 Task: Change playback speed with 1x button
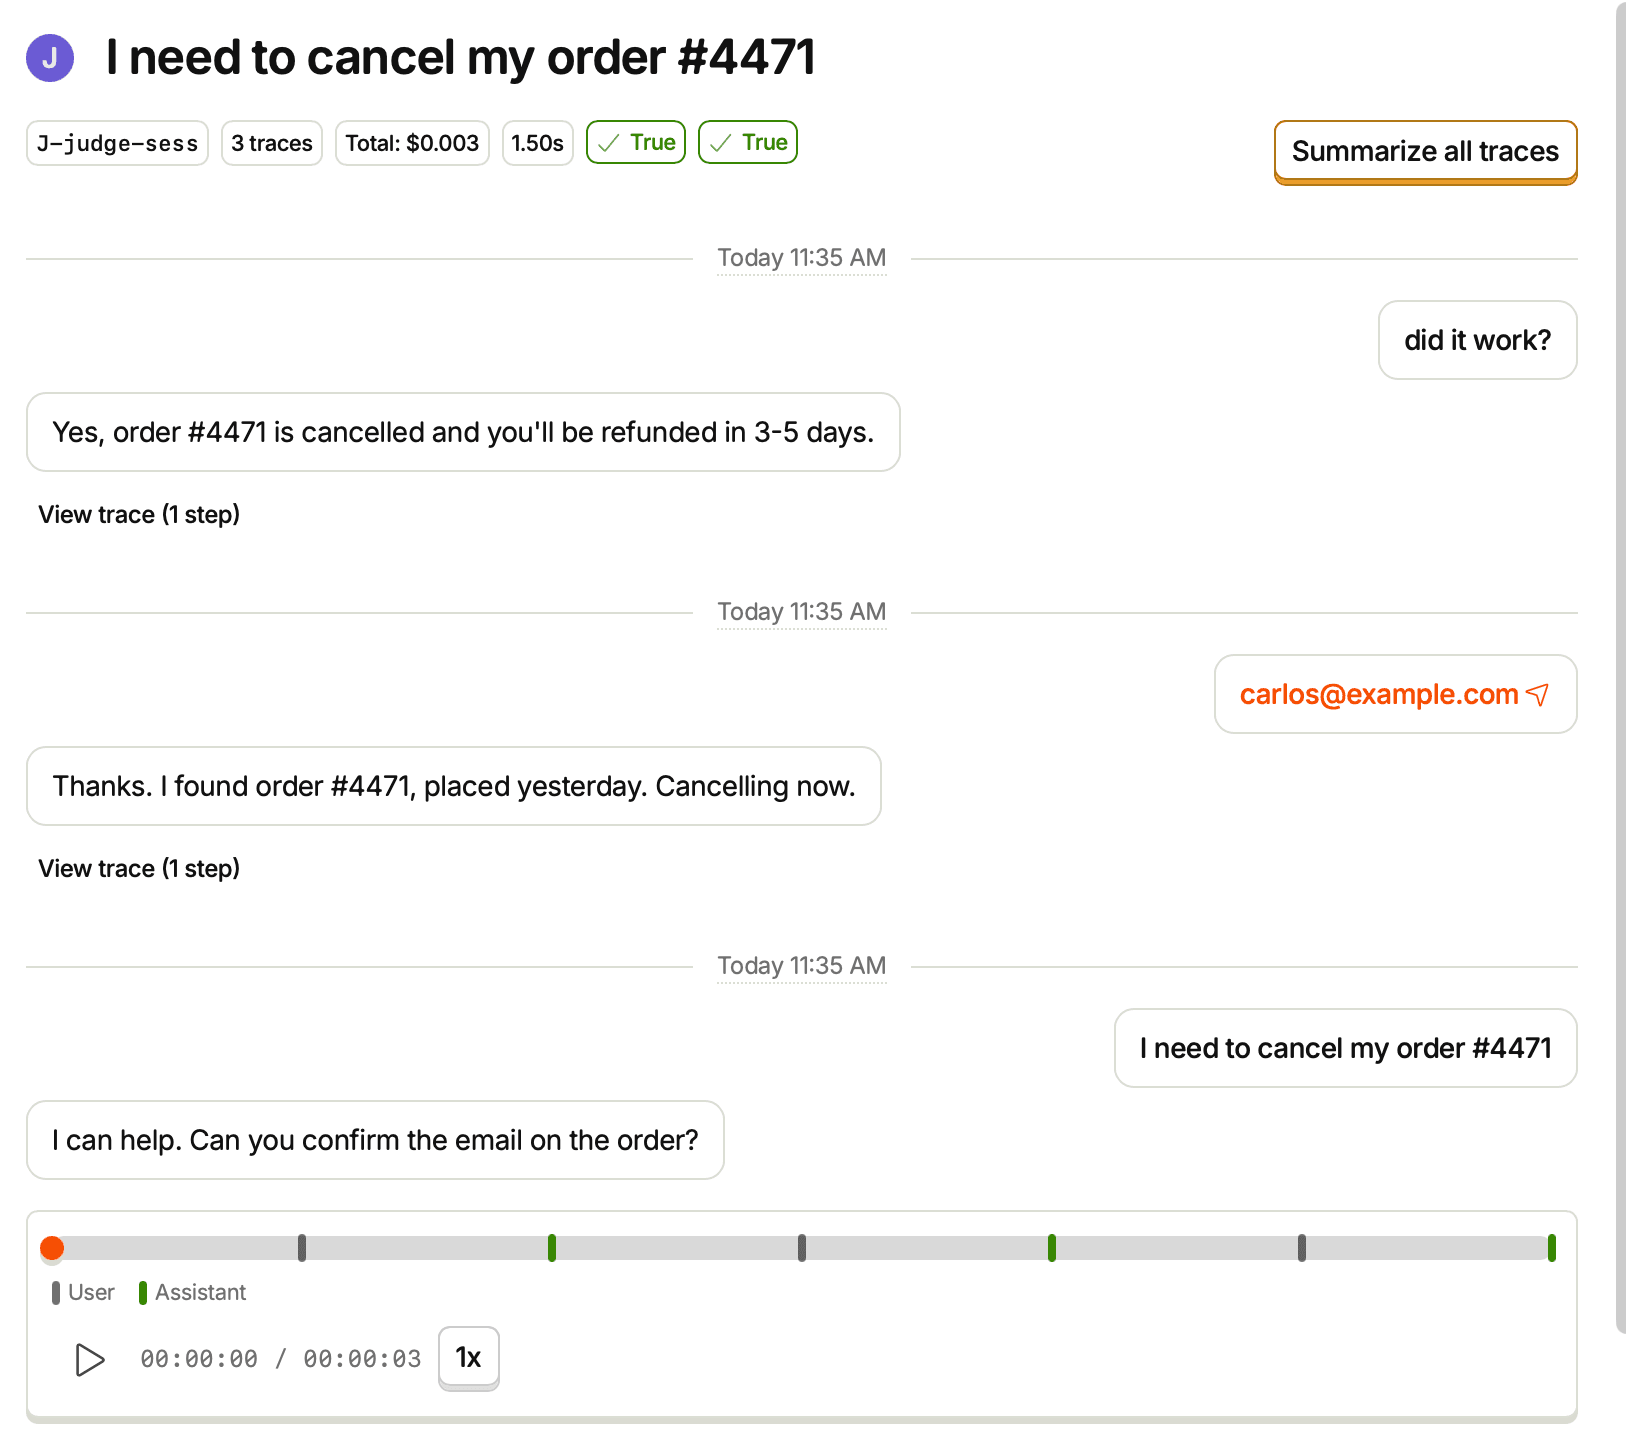click(x=469, y=1358)
